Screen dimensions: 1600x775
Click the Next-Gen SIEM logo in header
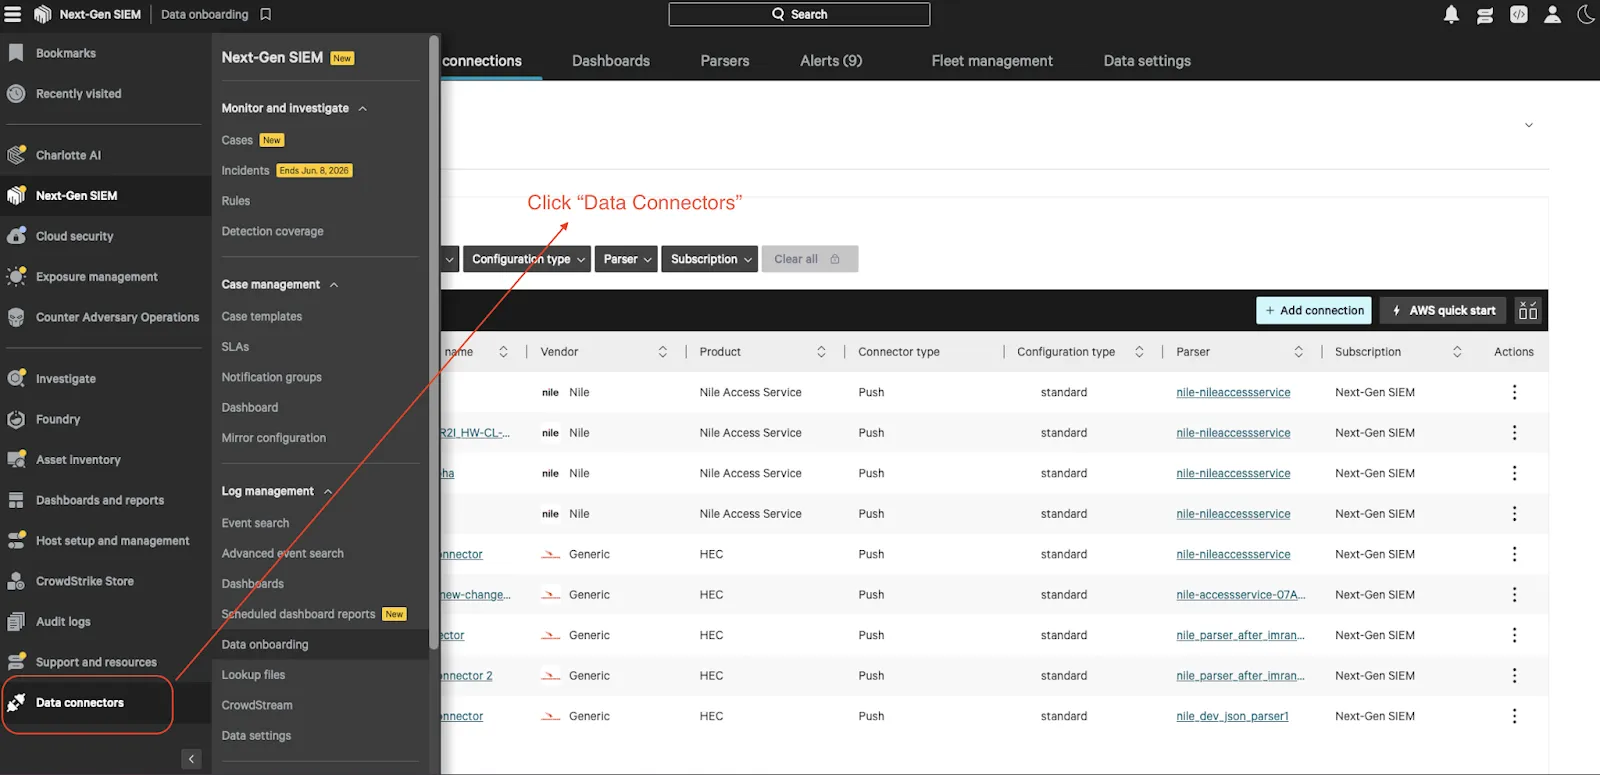coord(43,14)
